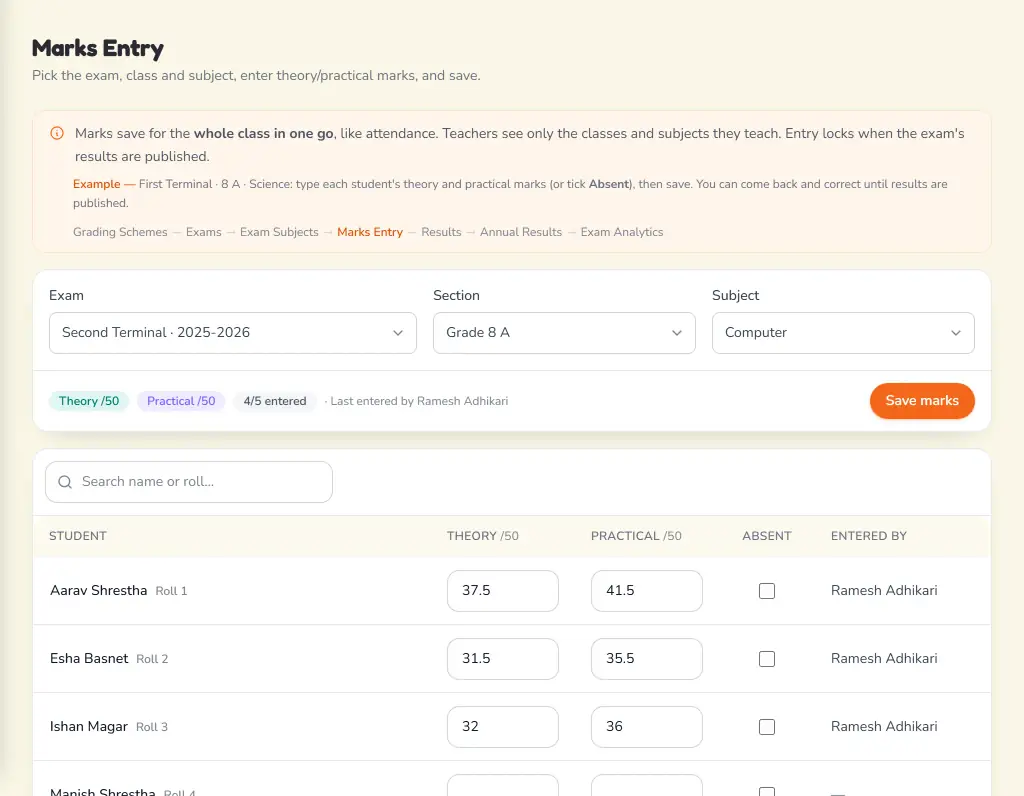Click the Theory /50 badge

pyautogui.click(x=89, y=401)
